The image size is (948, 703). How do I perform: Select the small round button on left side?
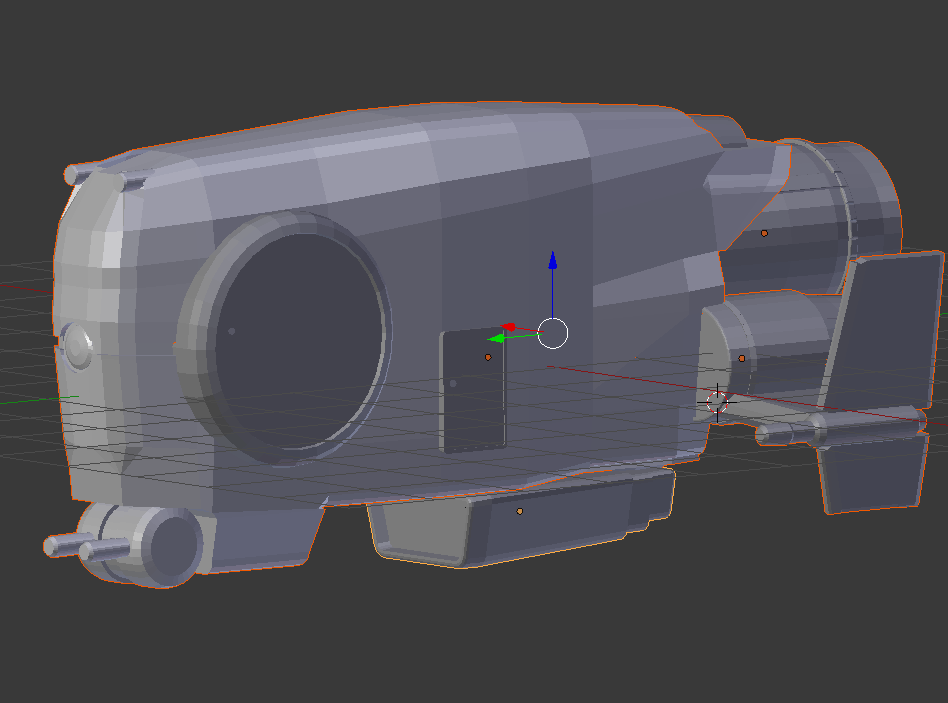(x=77, y=346)
